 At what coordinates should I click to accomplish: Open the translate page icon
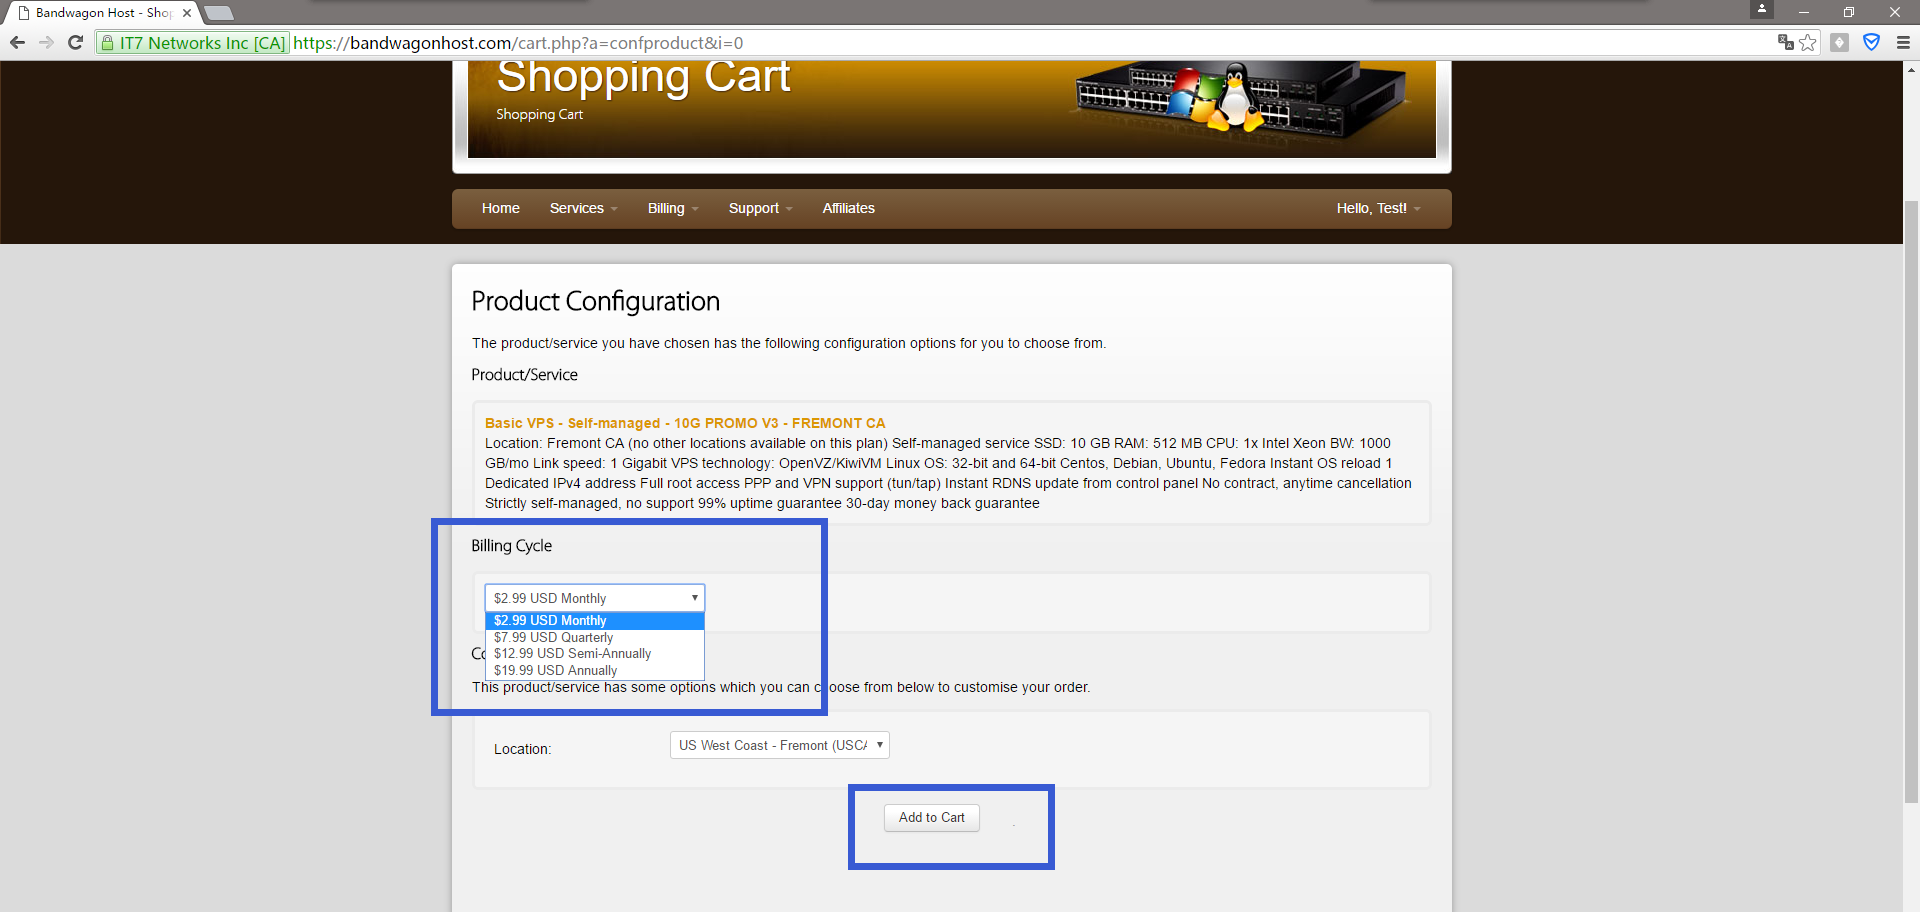click(x=1785, y=42)
